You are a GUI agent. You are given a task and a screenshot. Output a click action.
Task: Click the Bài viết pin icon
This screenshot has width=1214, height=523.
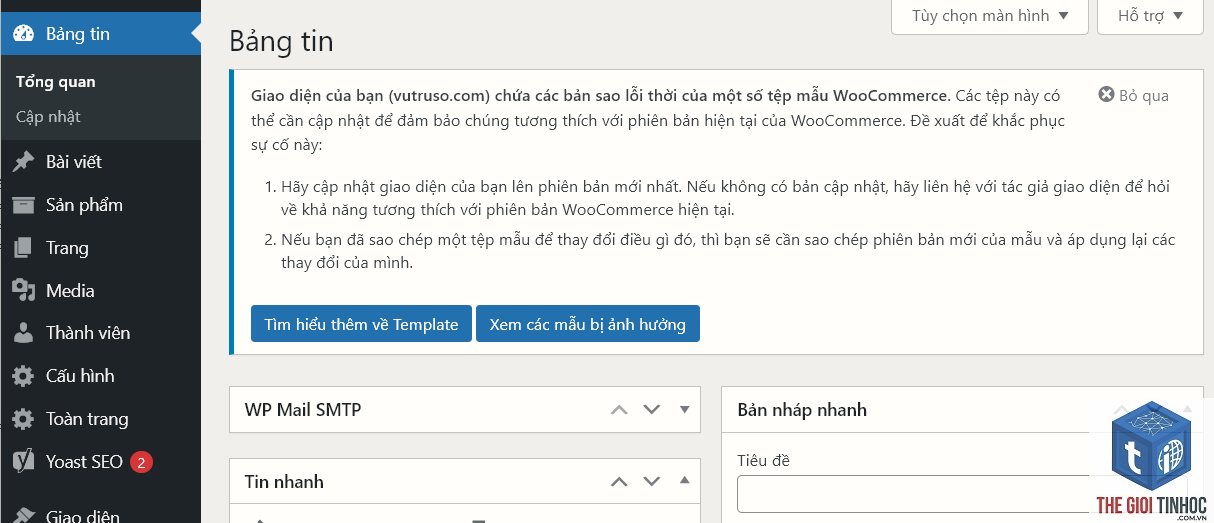(x=23, y=162)
